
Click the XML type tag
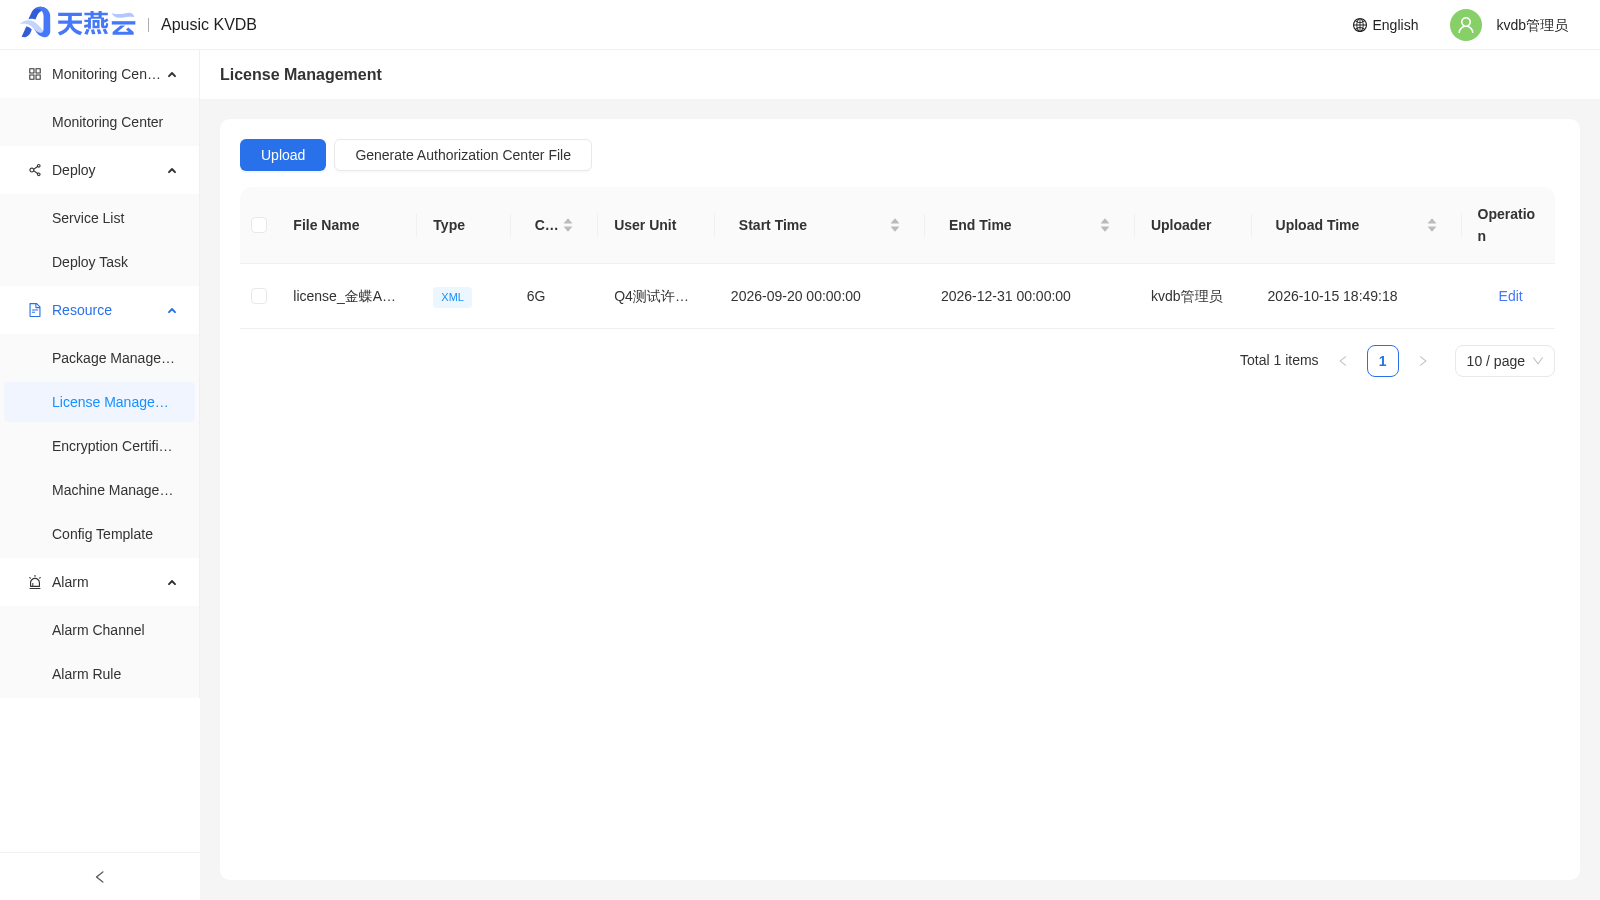(x=452, y=297)
